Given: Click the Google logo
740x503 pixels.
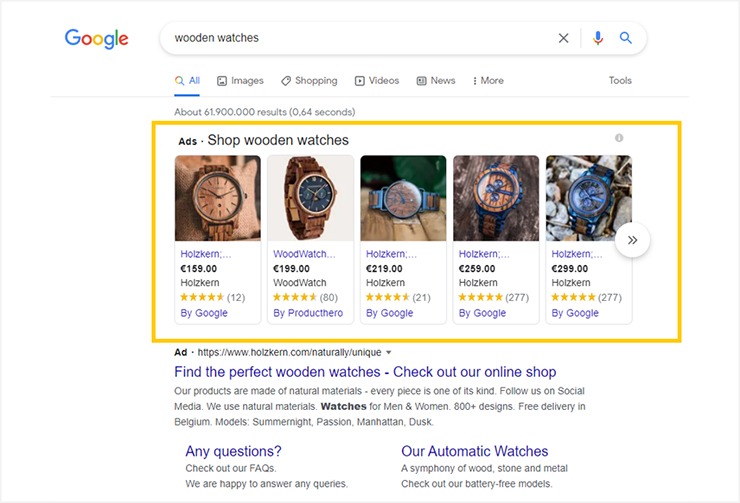Looking at the screenshot, I should tap(97, 39).
